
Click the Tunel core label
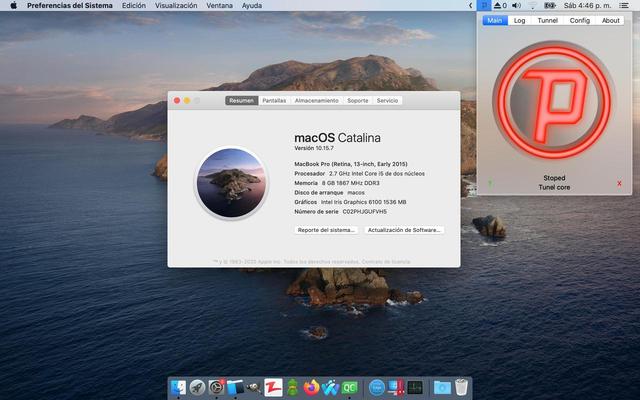coord(554,187)
